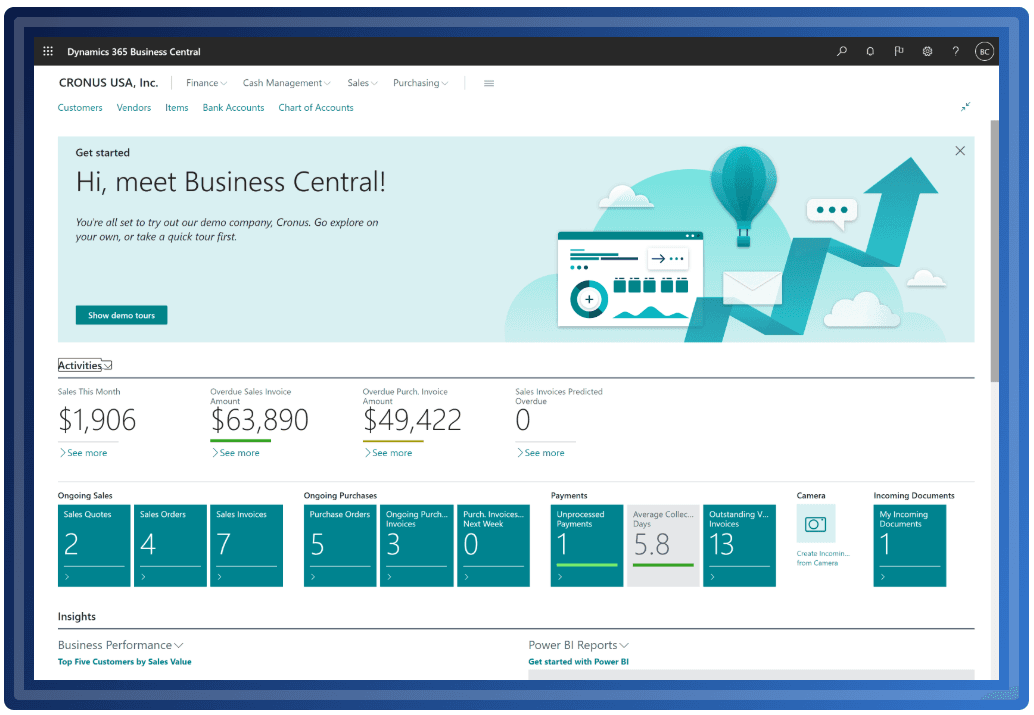Open the Customers link
The height and width of the screenshot is (715, 1034).
[x=80, y=108]
